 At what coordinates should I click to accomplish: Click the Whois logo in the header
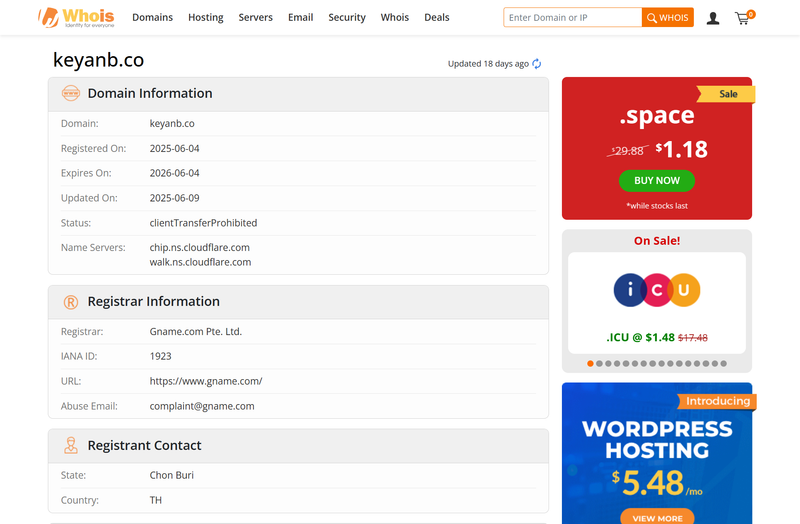click(76, 17)
